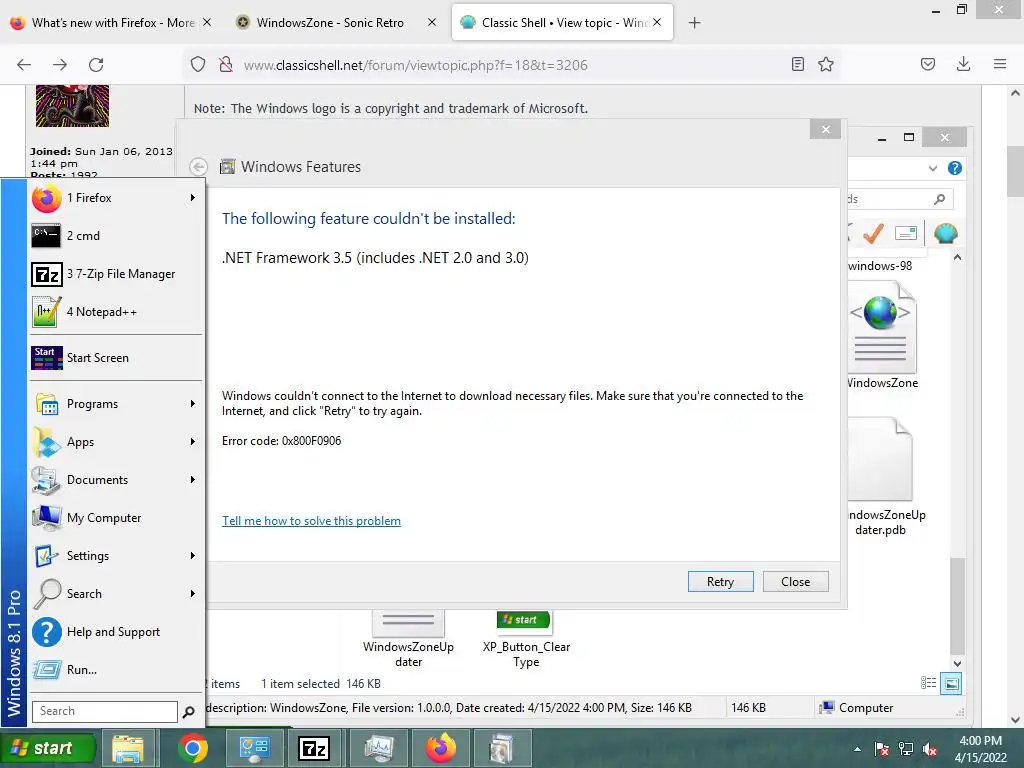
Task: Open Save to Pocket icon
Action: tap(928, 64)
